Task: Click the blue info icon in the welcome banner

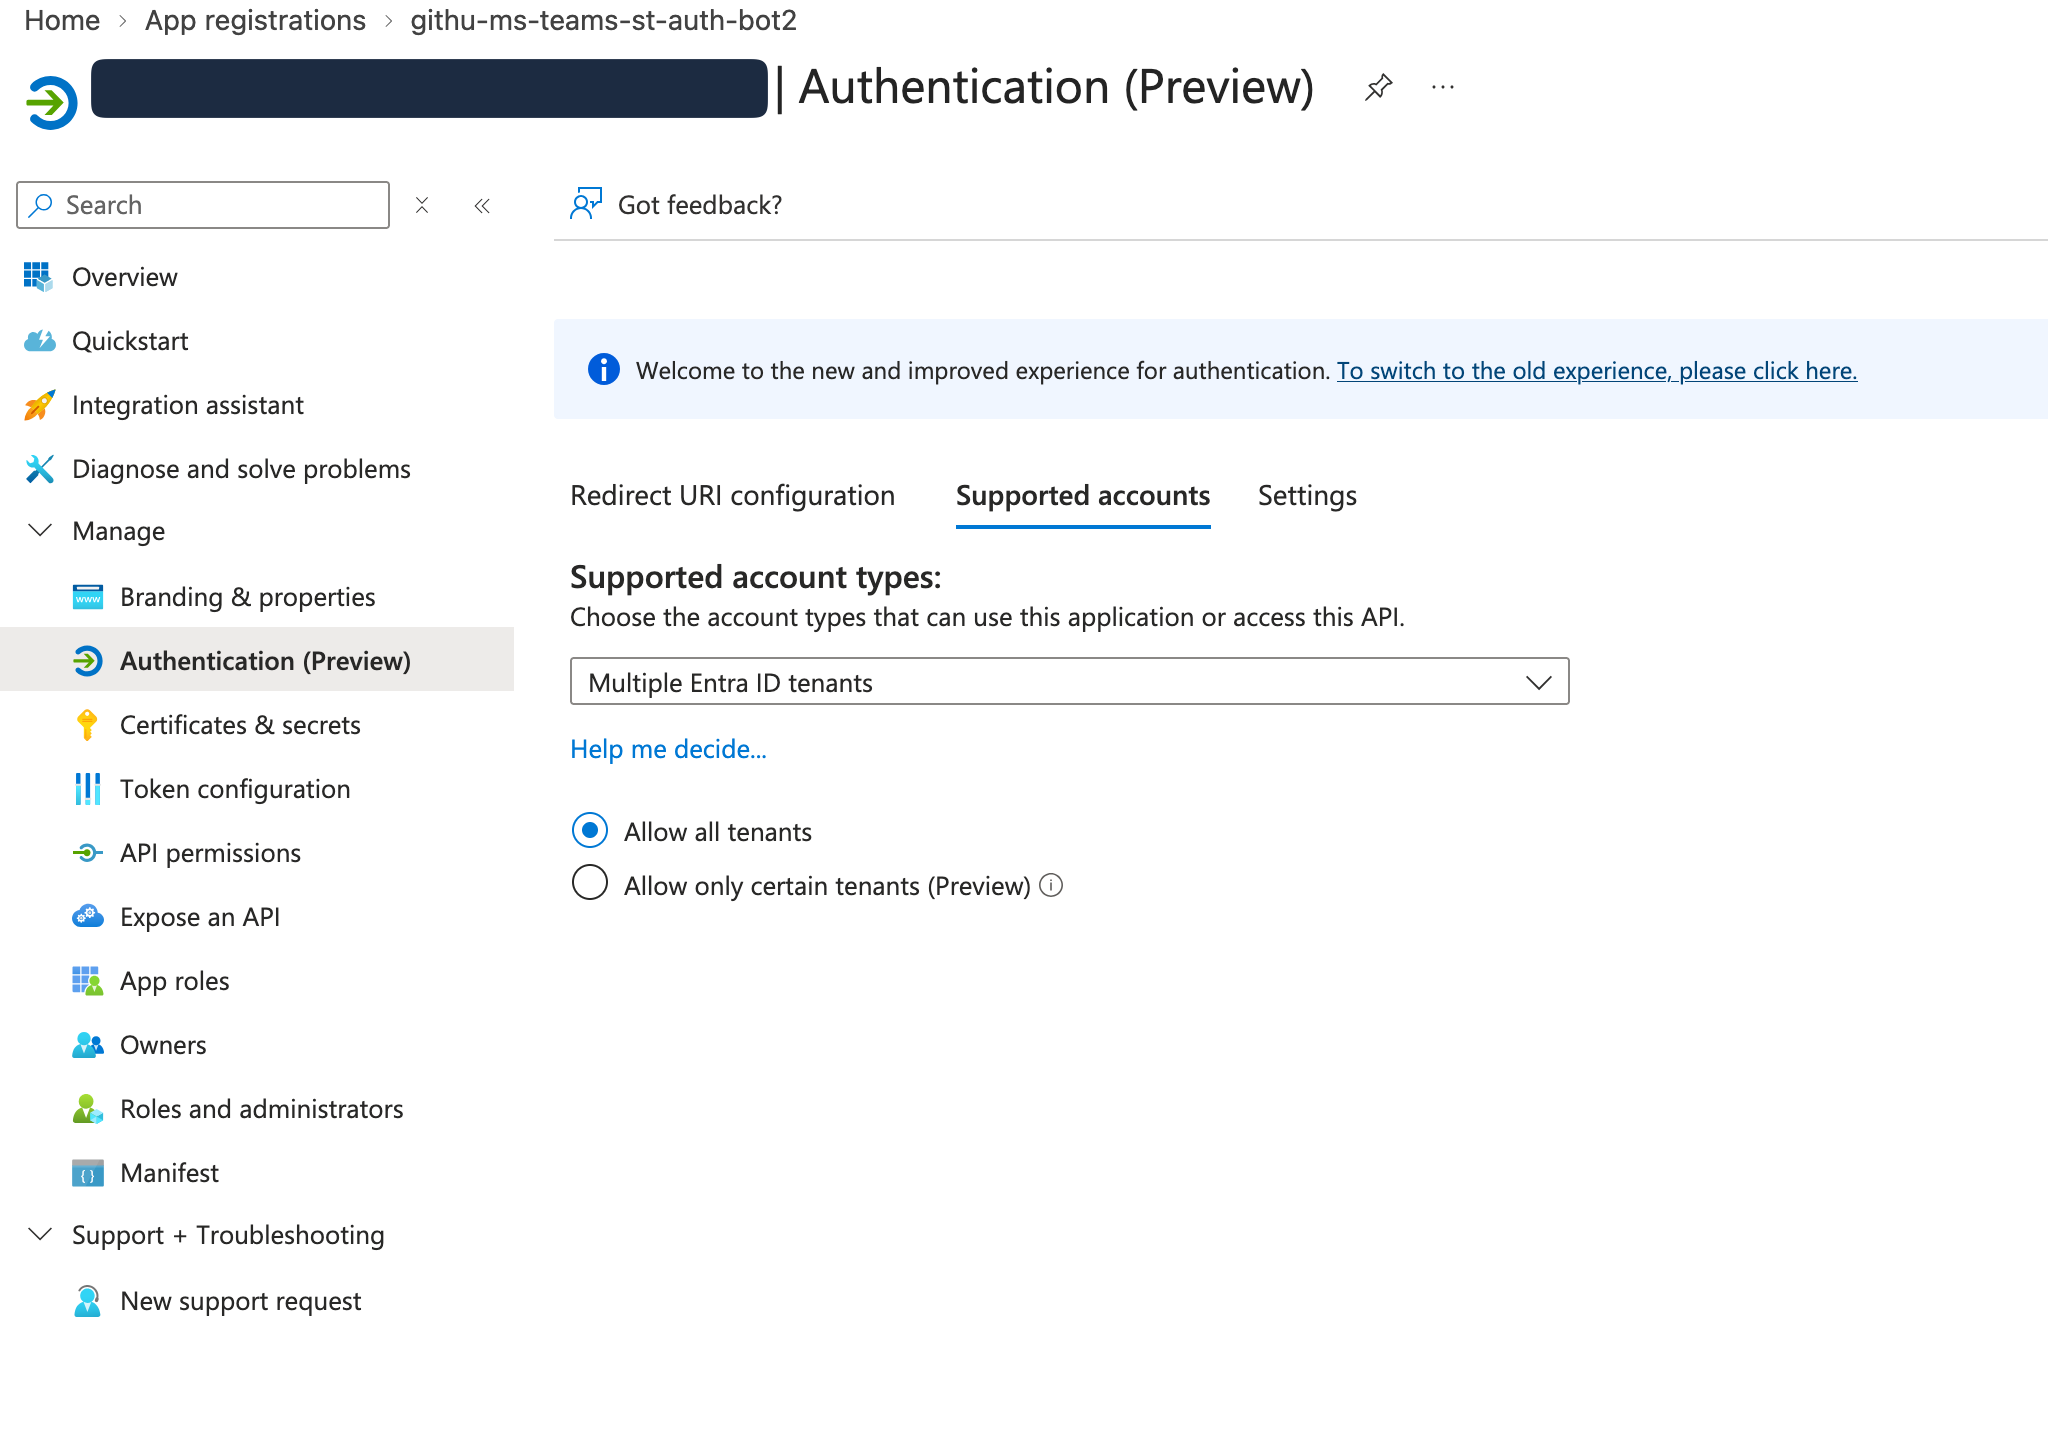Action: [x=604, y=369]
